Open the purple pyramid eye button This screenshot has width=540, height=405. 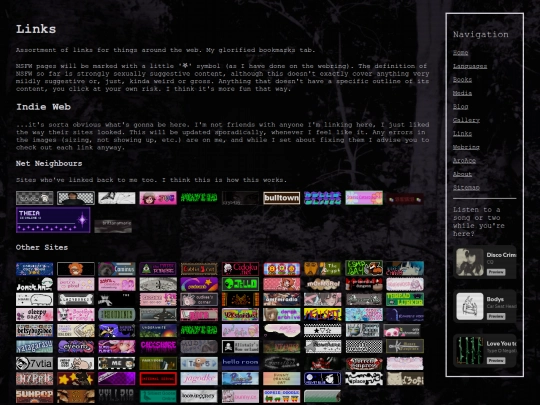158,269
